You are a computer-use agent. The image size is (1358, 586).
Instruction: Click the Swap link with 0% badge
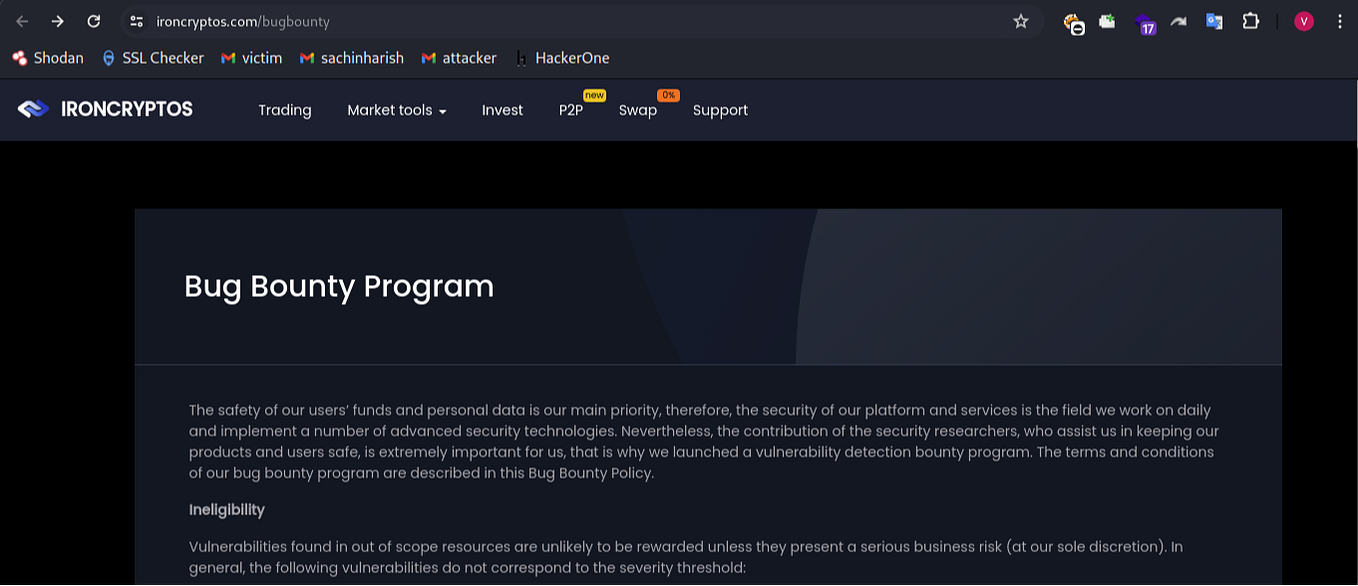(637, 110)
